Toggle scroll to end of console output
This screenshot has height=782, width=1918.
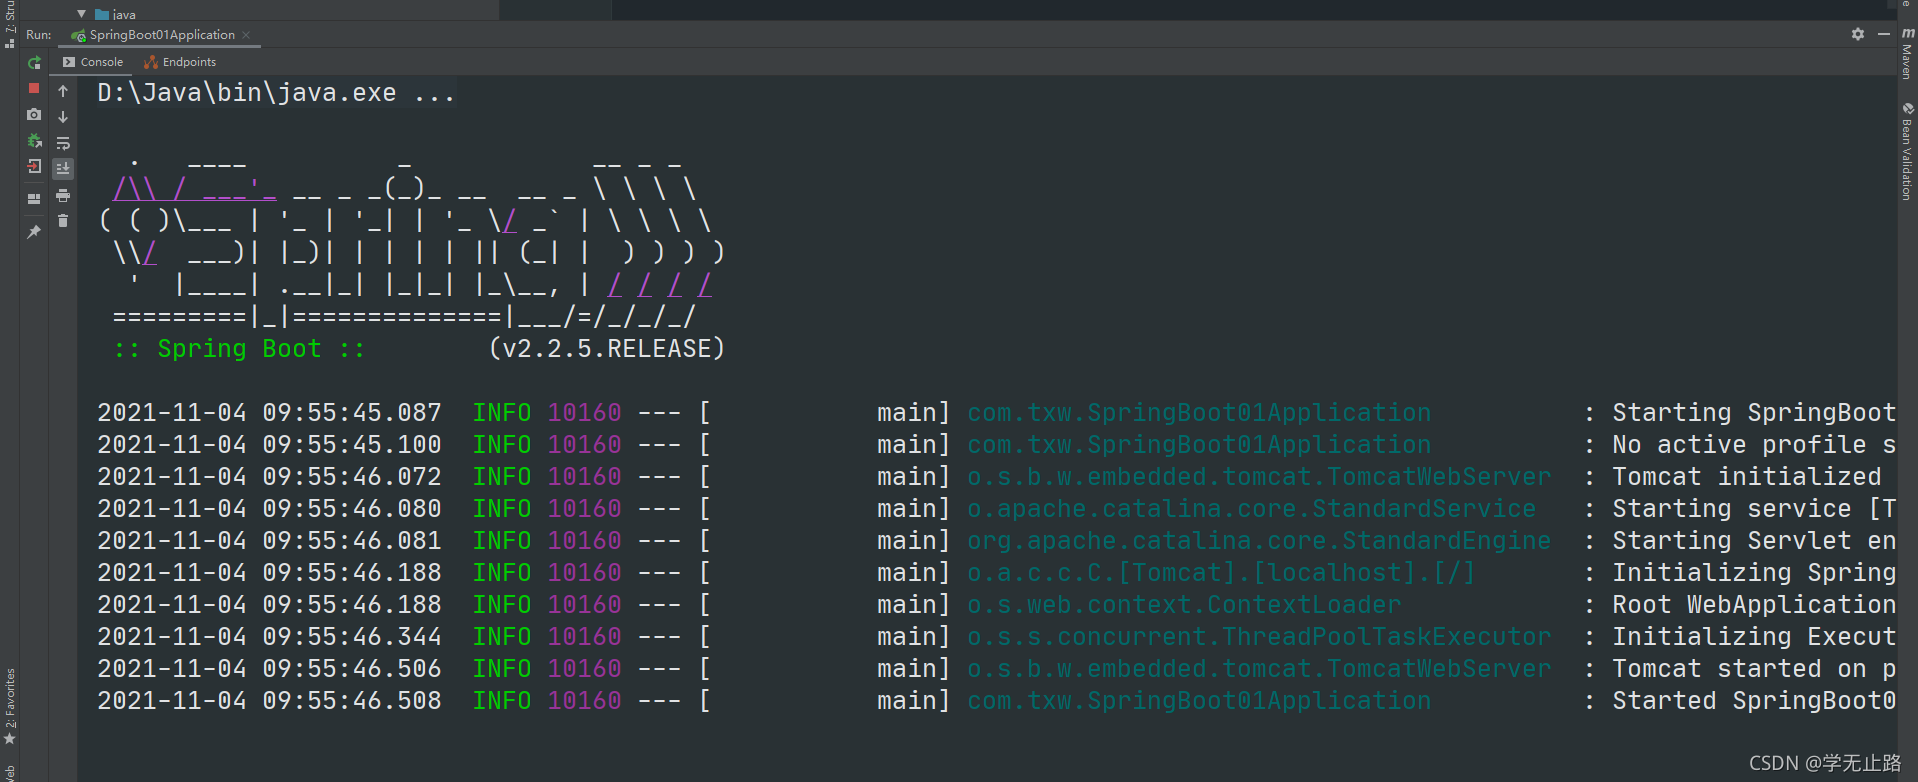(x=63, y=169)
